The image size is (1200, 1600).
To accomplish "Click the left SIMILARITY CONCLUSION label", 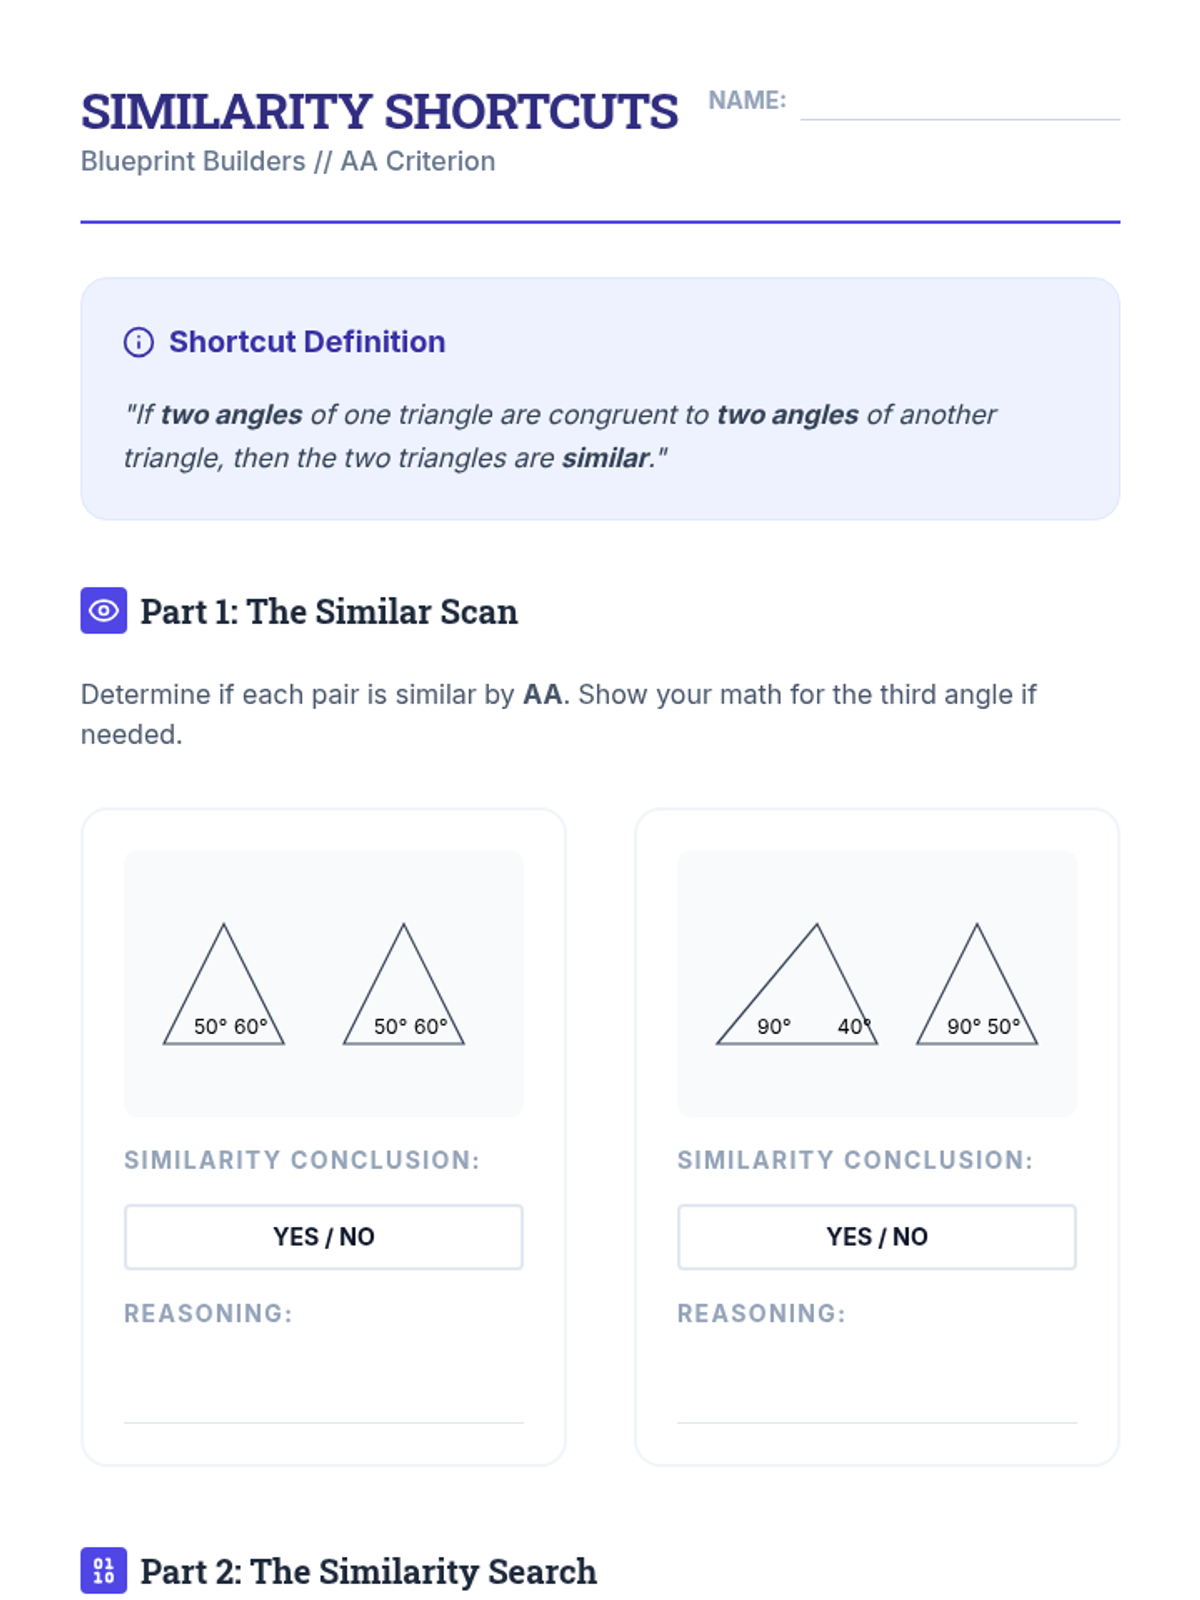I will [x=302, y=1160].
